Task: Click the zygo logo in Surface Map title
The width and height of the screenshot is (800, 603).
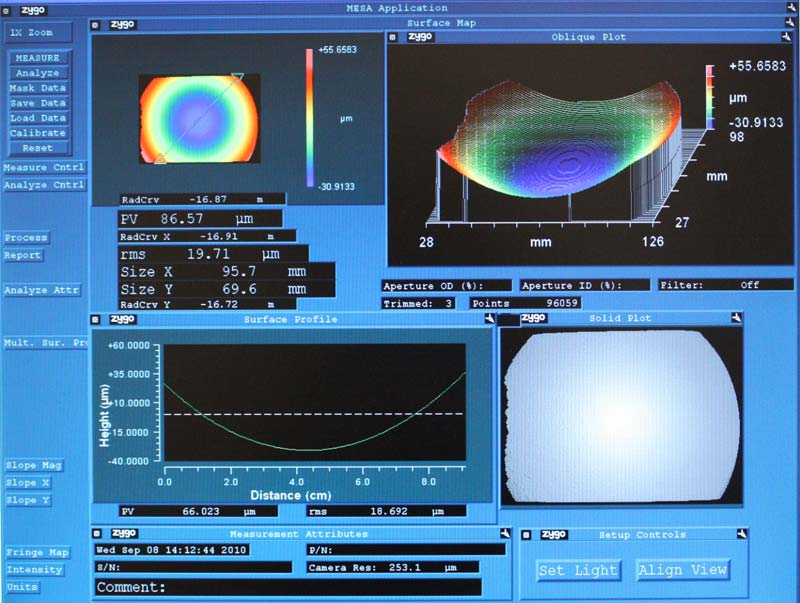Action: click(122, 24)
